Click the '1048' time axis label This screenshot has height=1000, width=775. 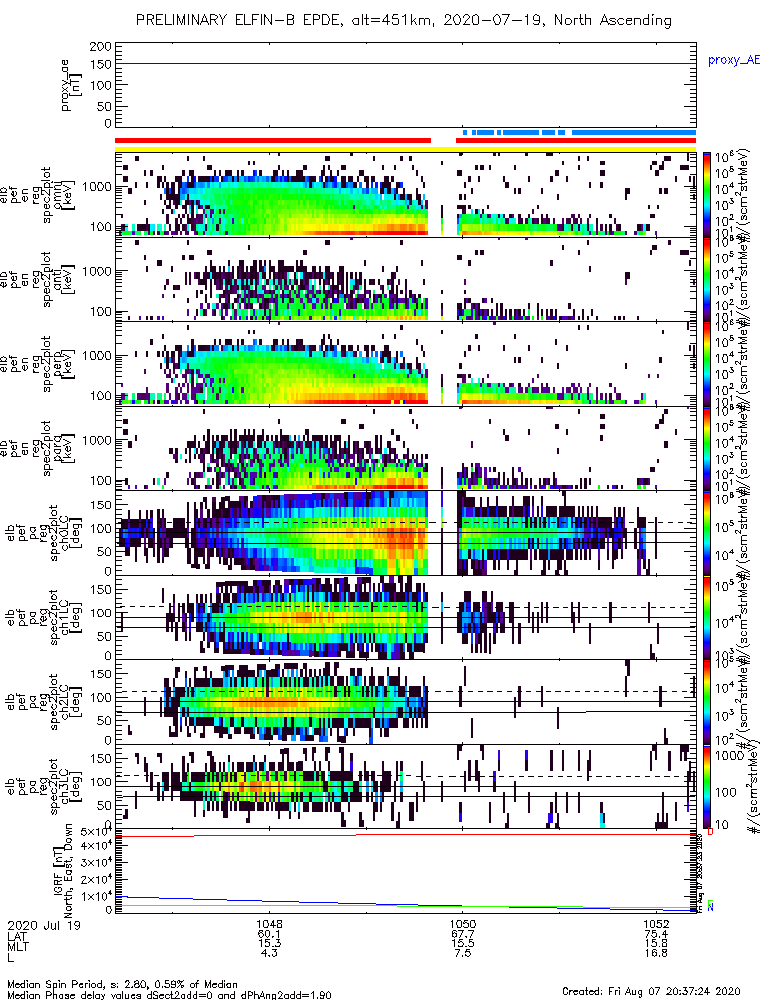pos(269,924)
